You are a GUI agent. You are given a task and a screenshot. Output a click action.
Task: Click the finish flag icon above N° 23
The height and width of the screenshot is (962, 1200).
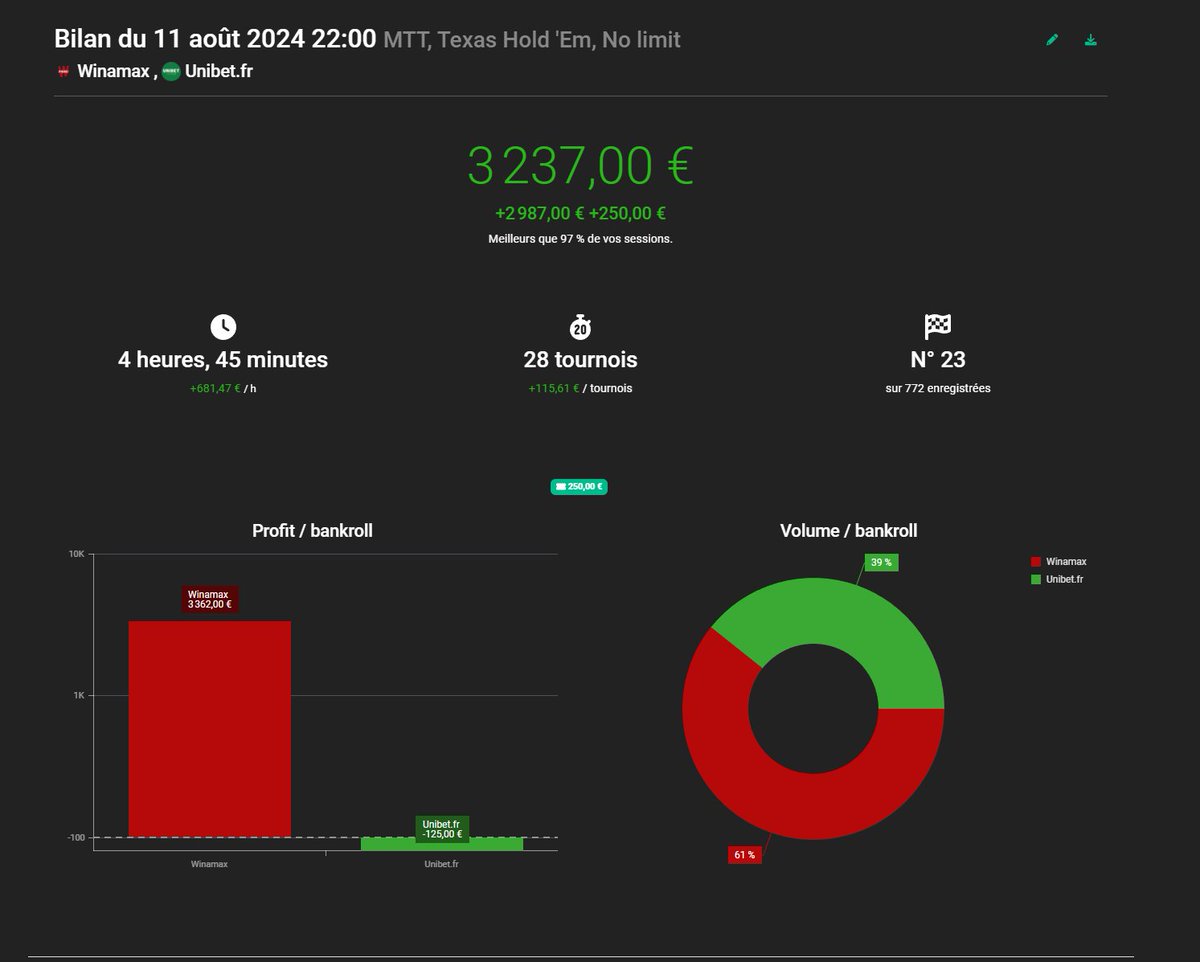click(936, 326)
